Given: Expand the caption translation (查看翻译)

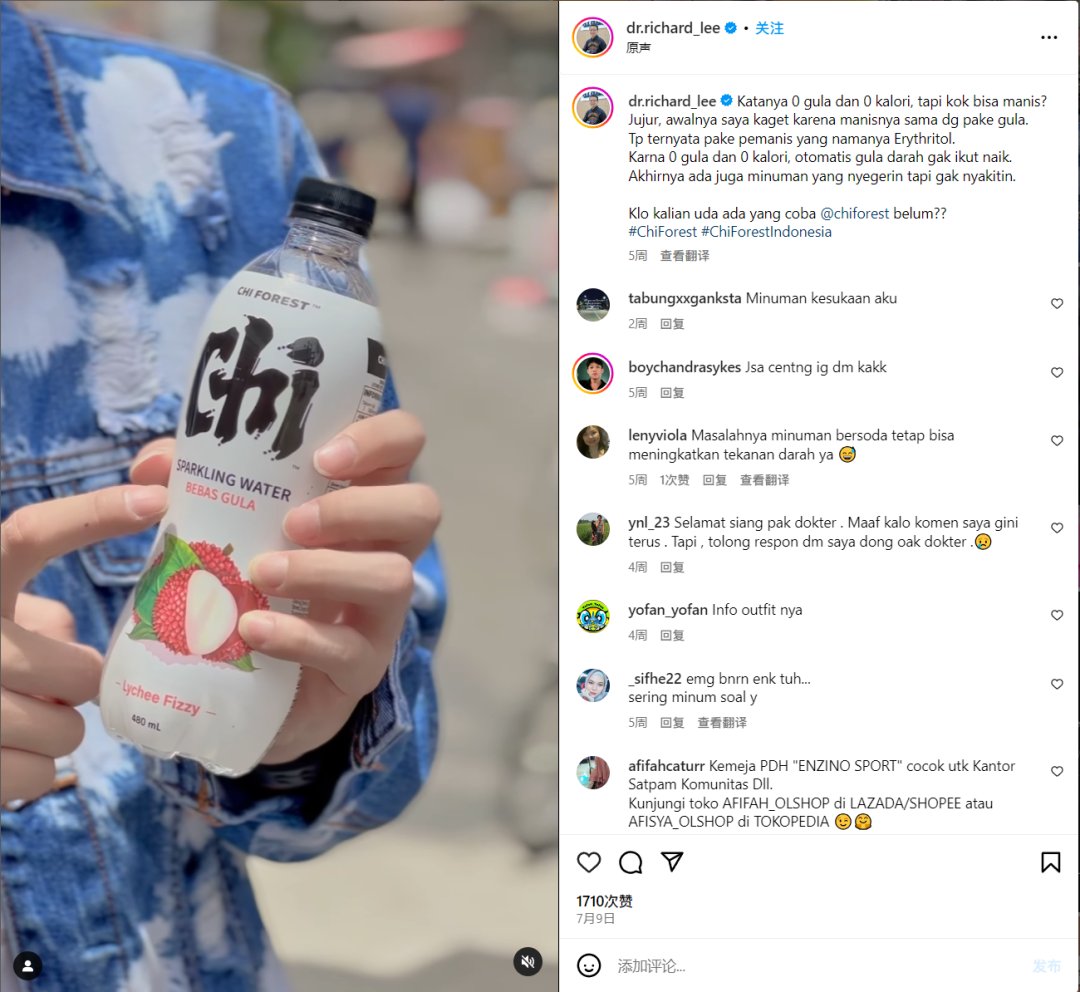Looking at the screenshot, I should click(x=685, y=256).
